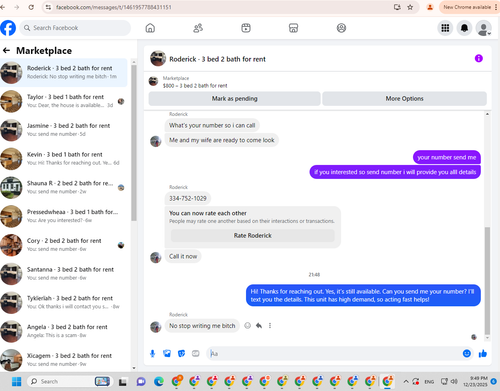The image size is (500, 391).
Task: Open Tykleriah 3 bed 2 bath chat
Action: click(x=64, y=302)
